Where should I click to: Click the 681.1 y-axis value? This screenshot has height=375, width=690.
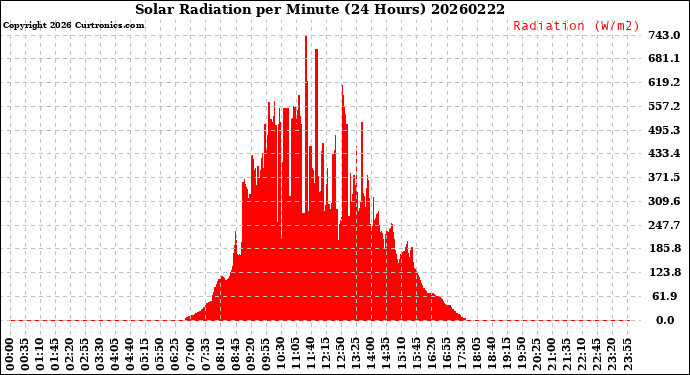click(x=664, y=59)
